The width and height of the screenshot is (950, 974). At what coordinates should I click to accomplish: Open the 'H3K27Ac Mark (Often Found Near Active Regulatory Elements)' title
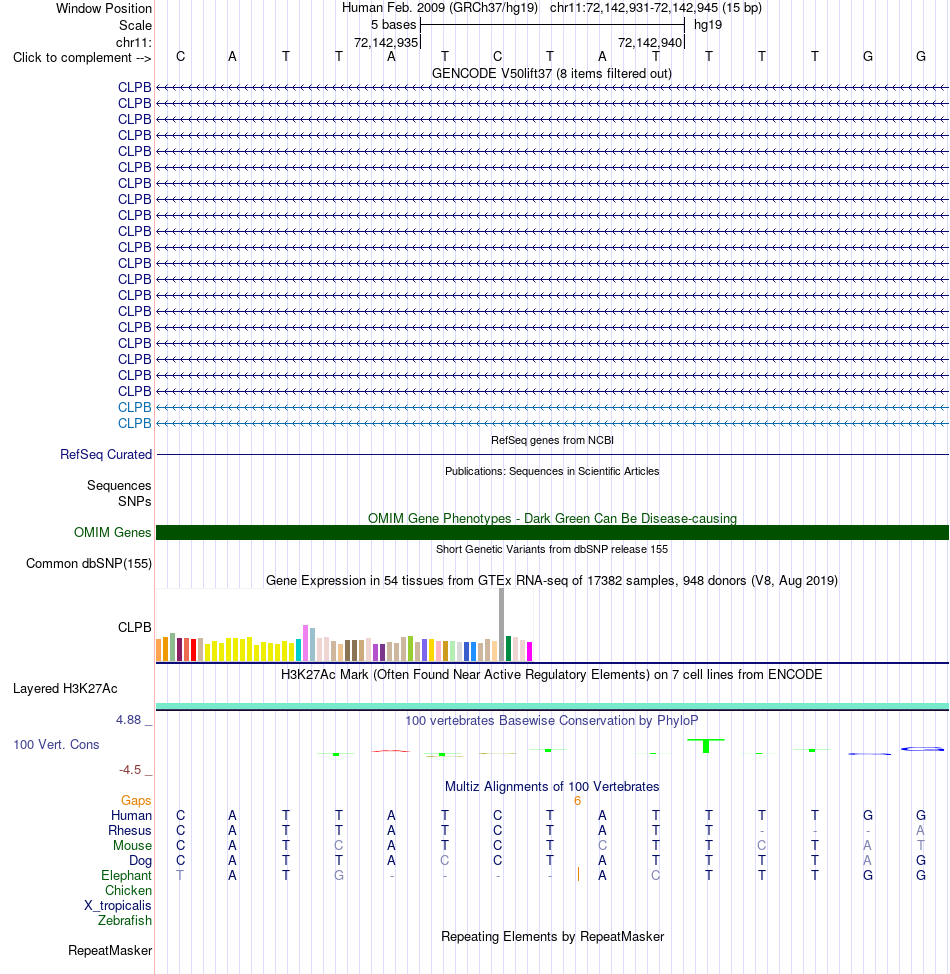point(552,675)
